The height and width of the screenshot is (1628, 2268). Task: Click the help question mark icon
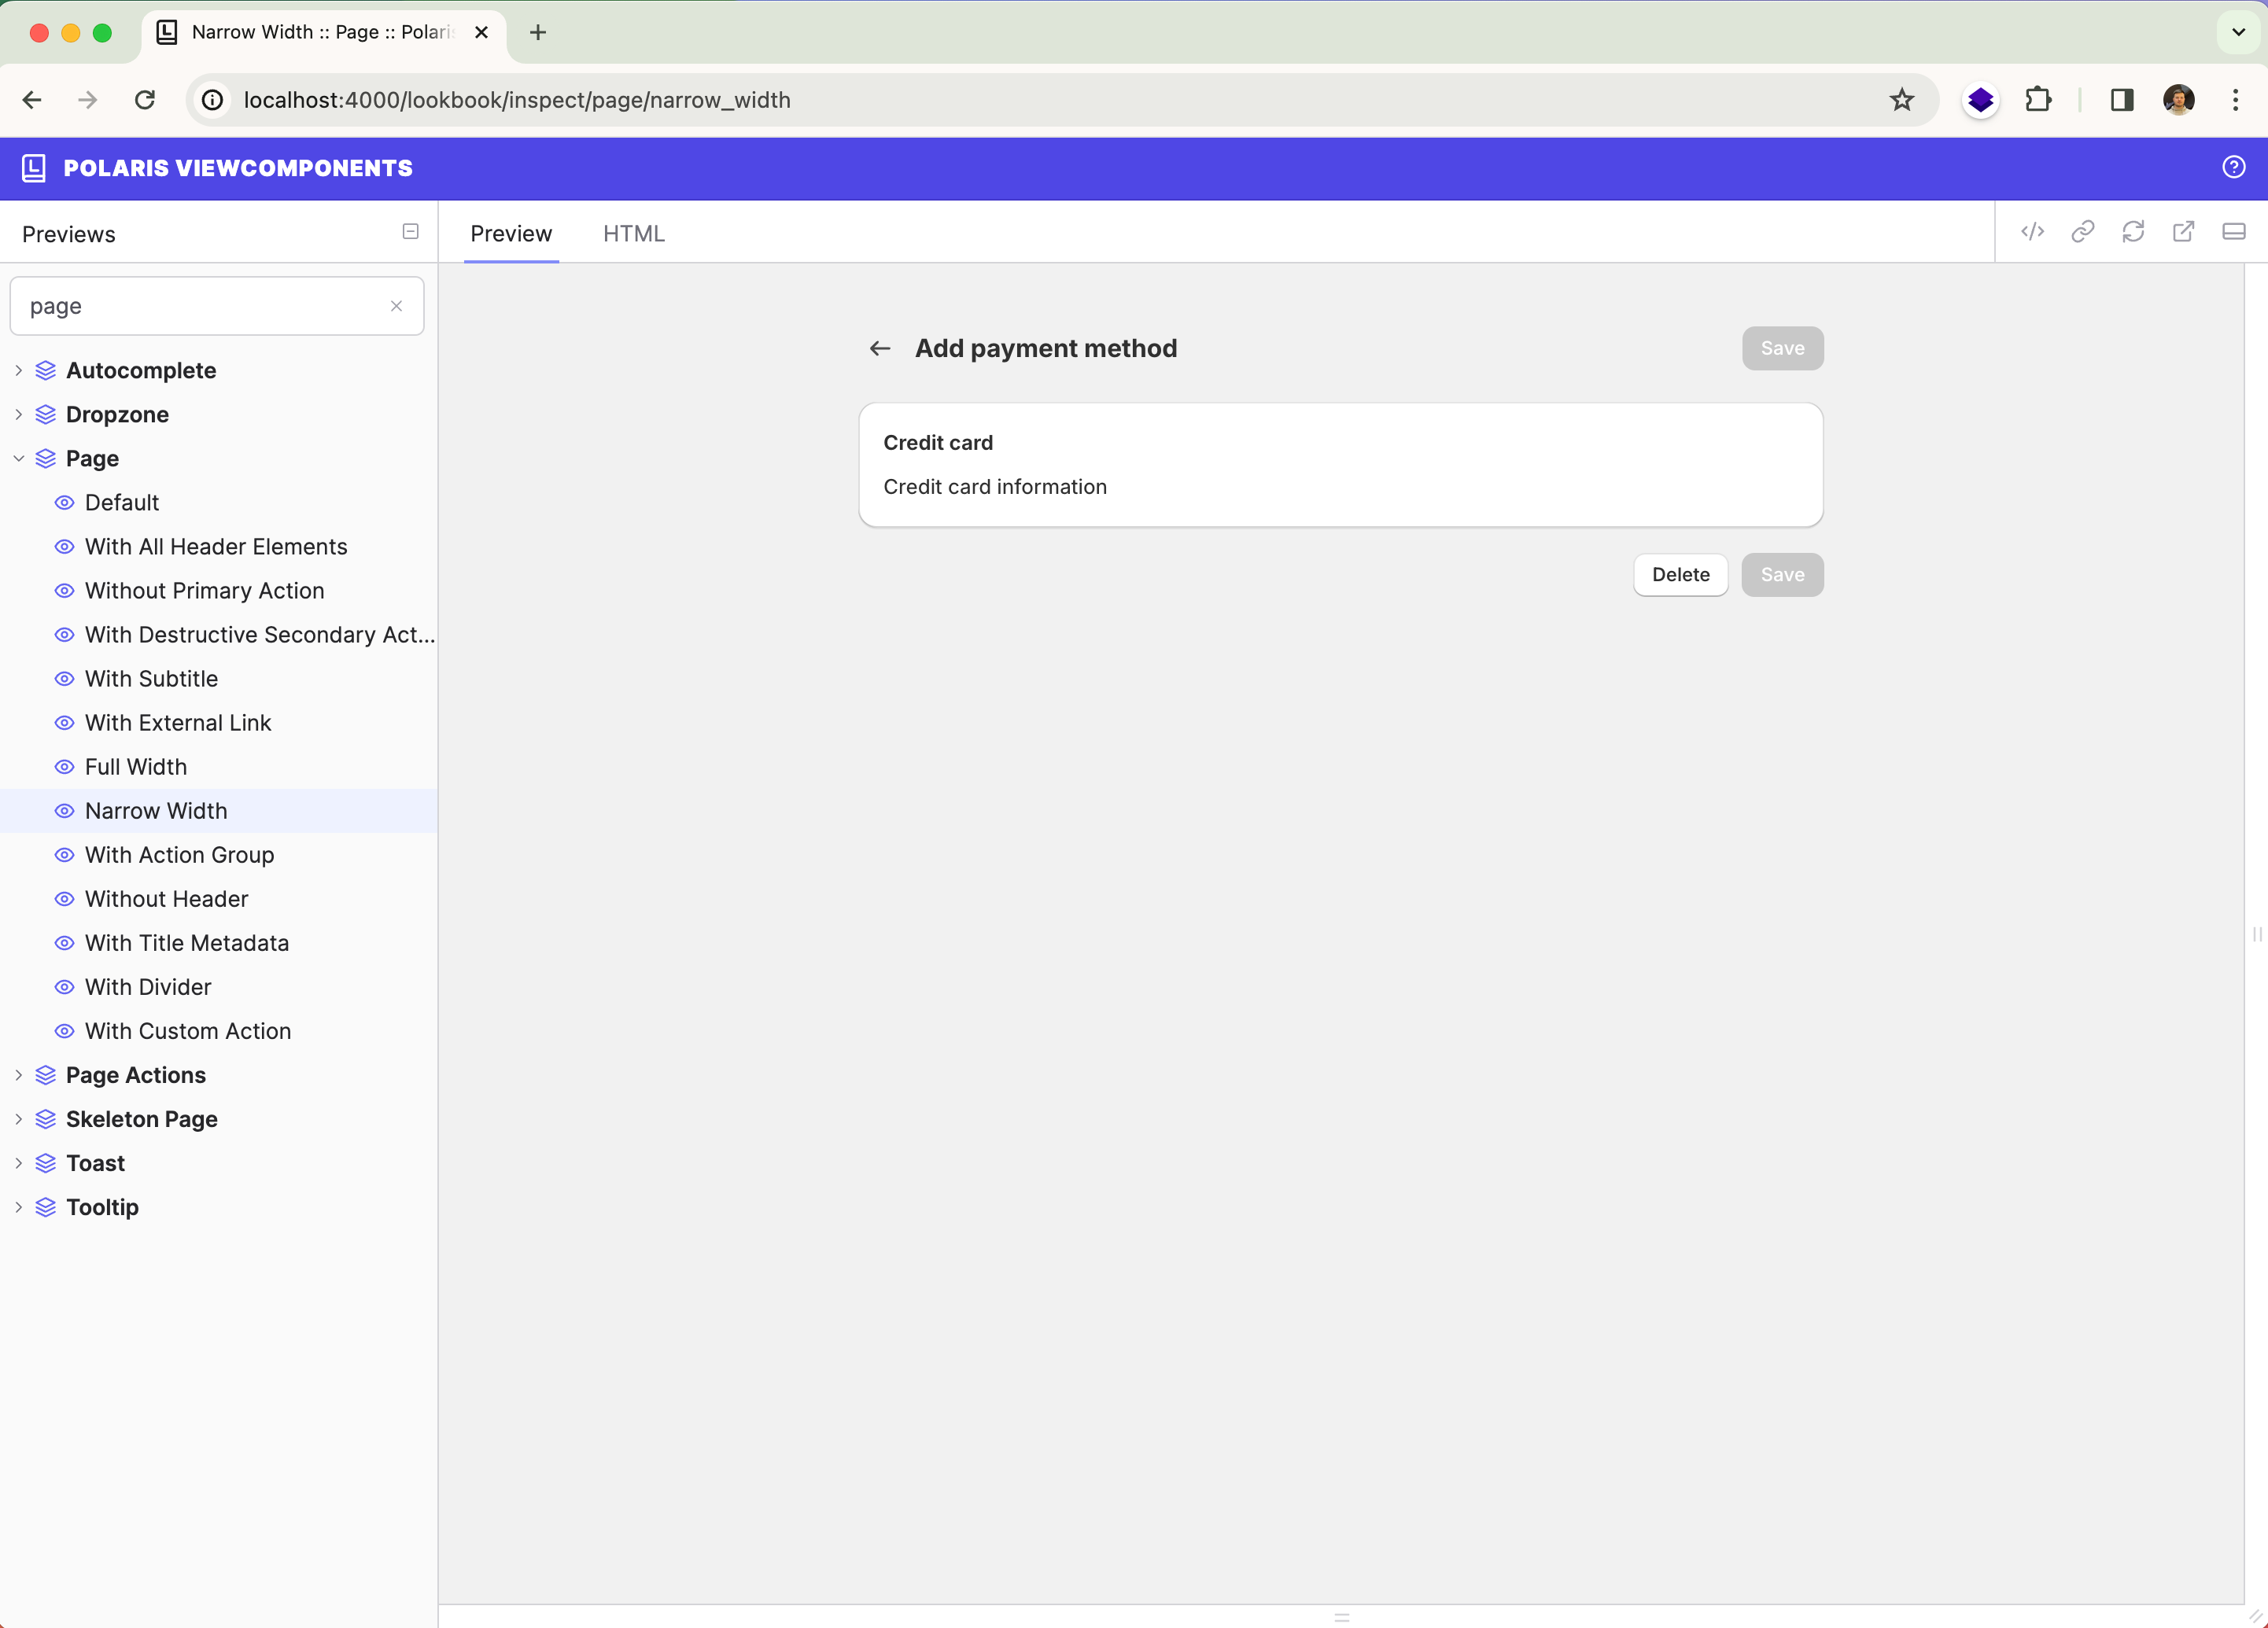2233,168
